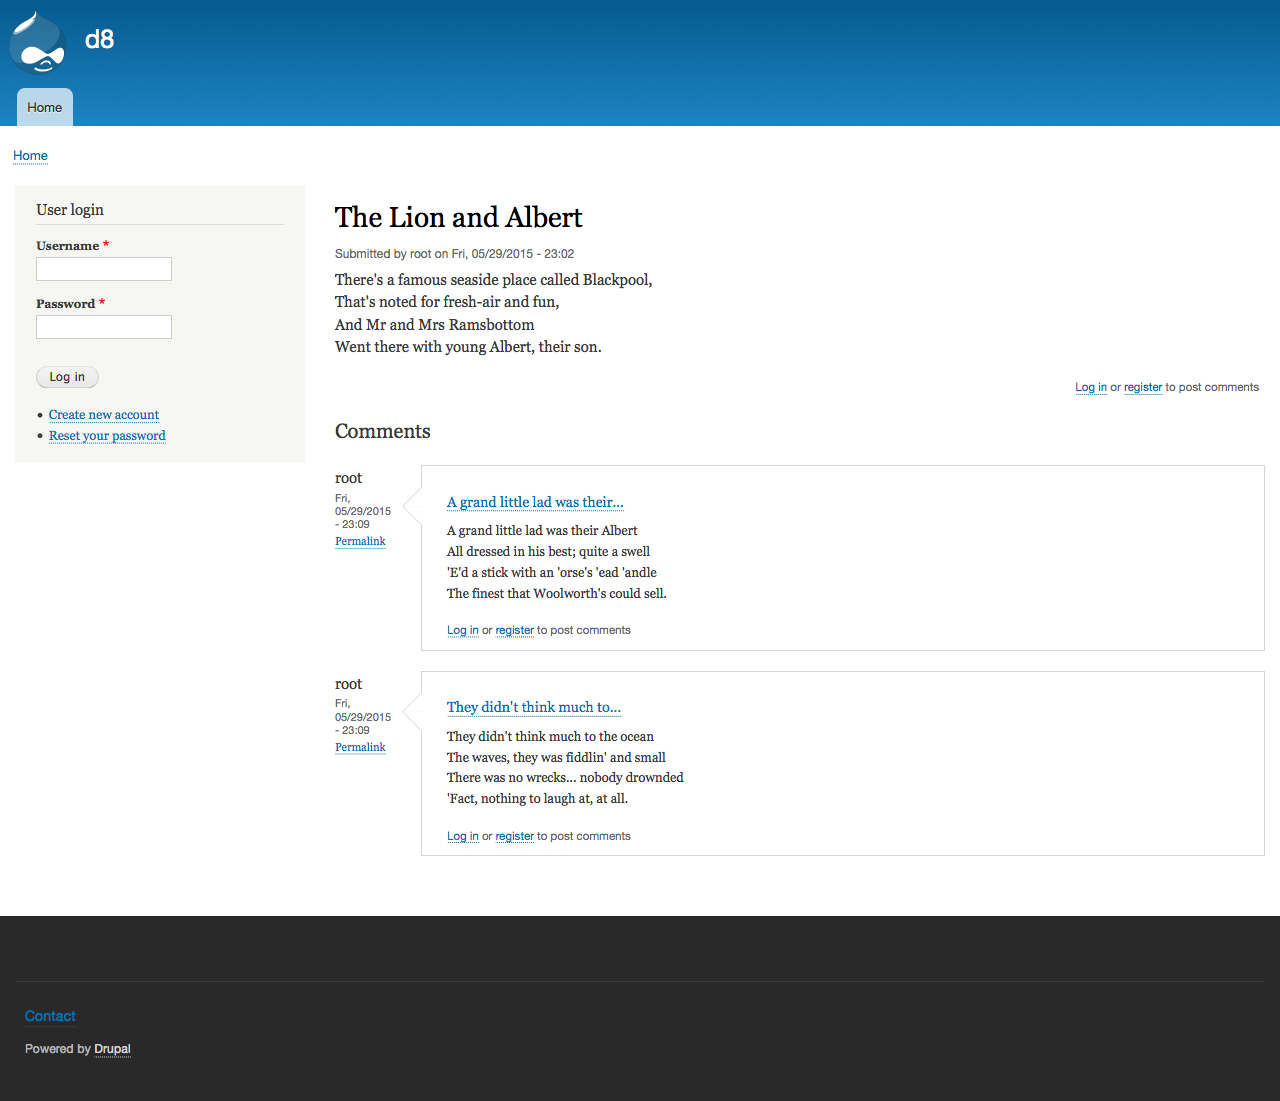This screenshot has height=1101, width=1280.
Task: Click the 'Password' field label
Action: click(66, 304)
